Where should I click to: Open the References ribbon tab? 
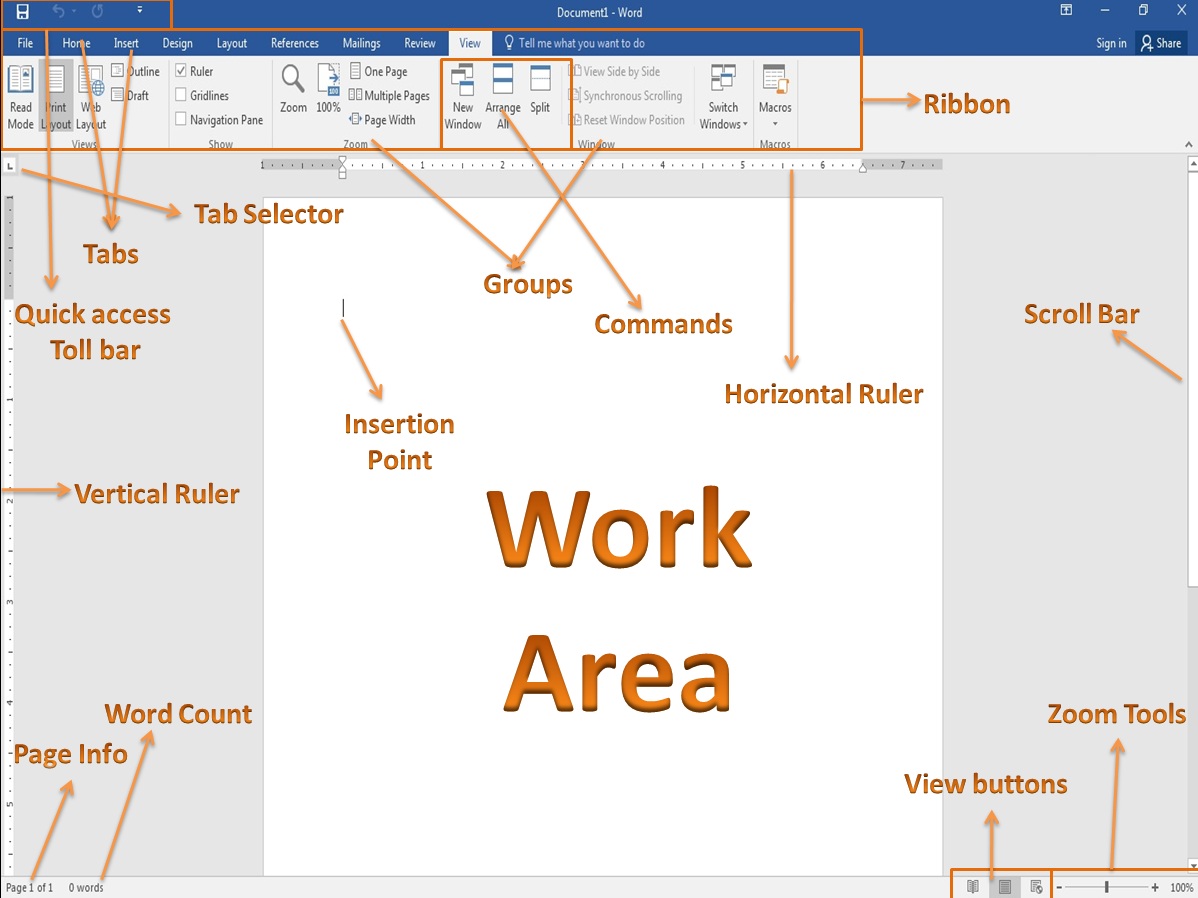click(294, 43)
